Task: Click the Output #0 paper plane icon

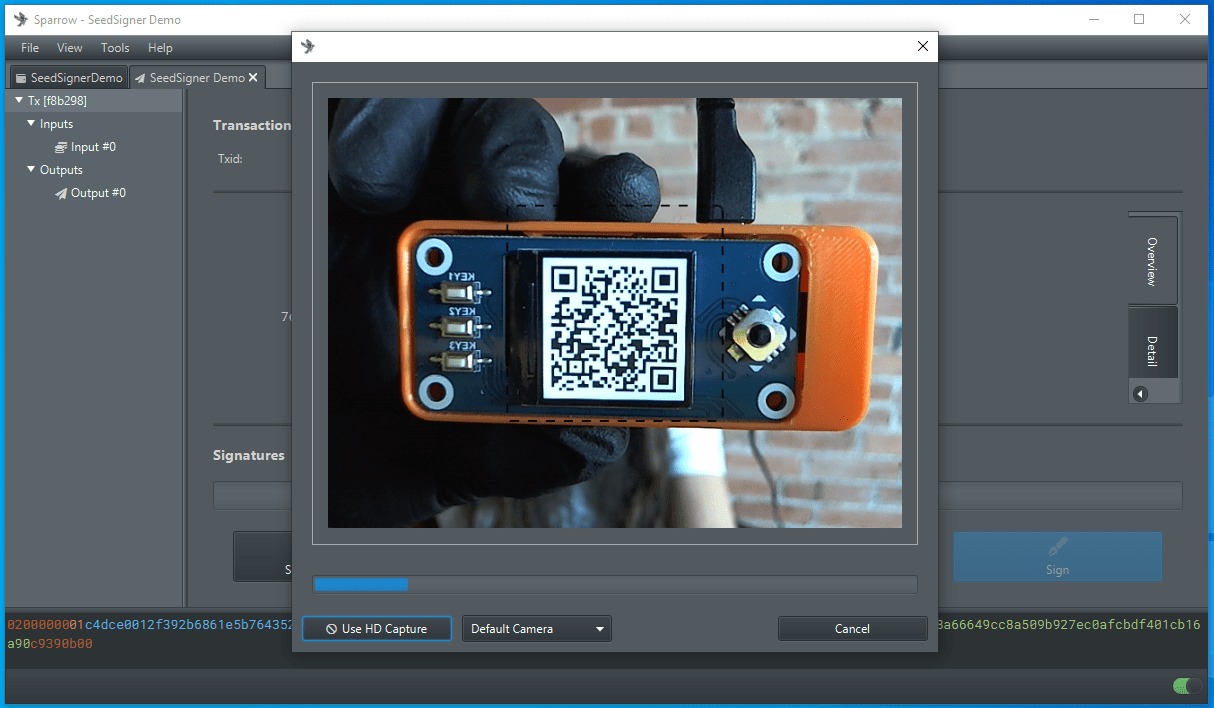Action: click(61, 193)
